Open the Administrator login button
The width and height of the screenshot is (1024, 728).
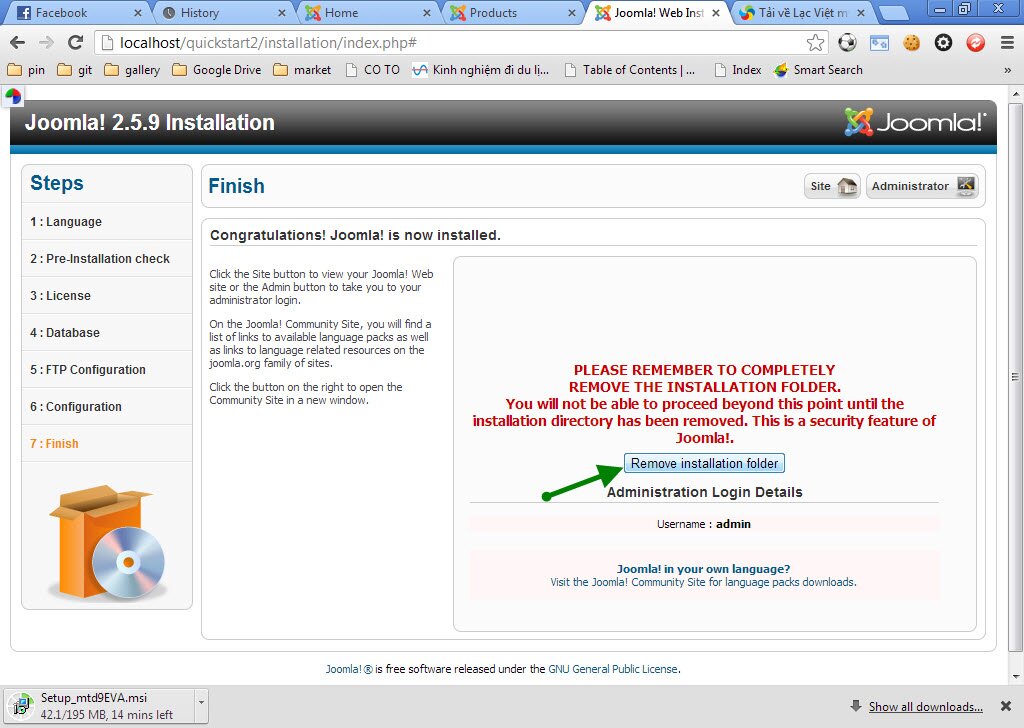(921, 186)
